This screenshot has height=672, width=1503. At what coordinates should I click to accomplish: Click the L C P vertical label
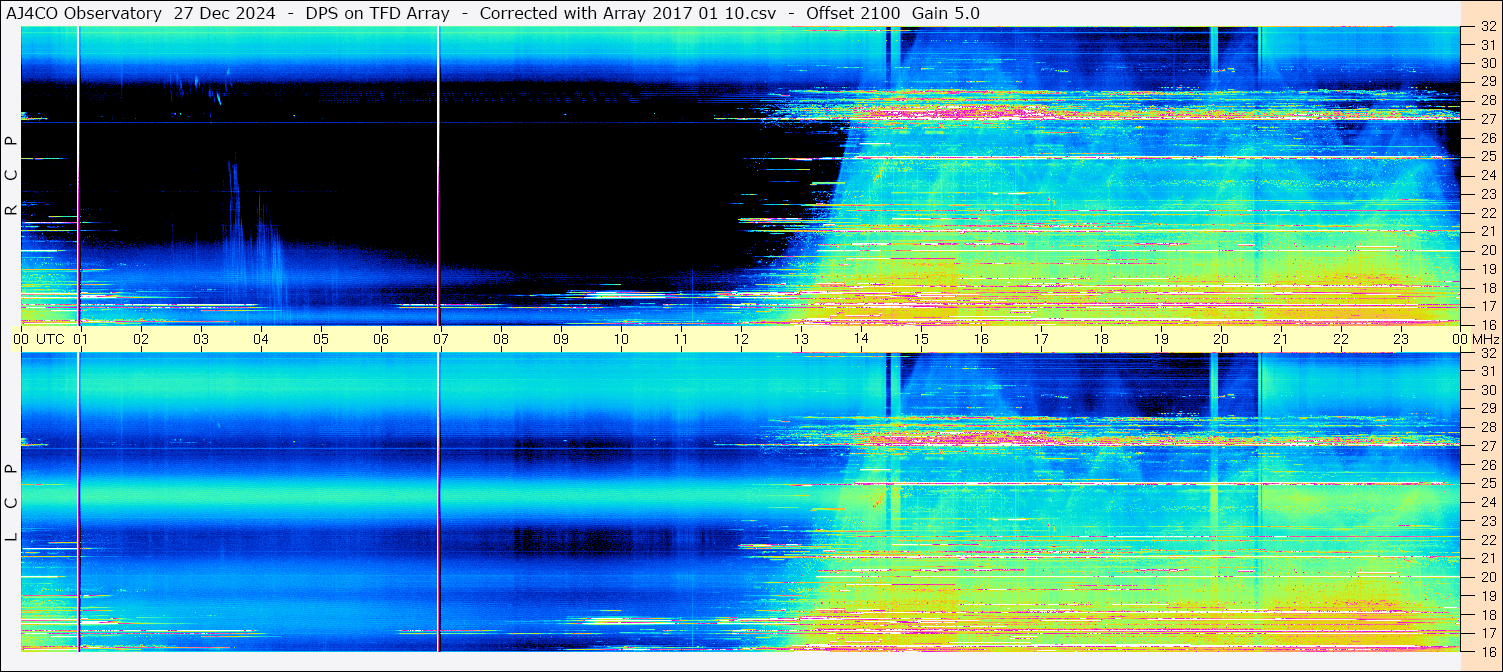[11, 503]
